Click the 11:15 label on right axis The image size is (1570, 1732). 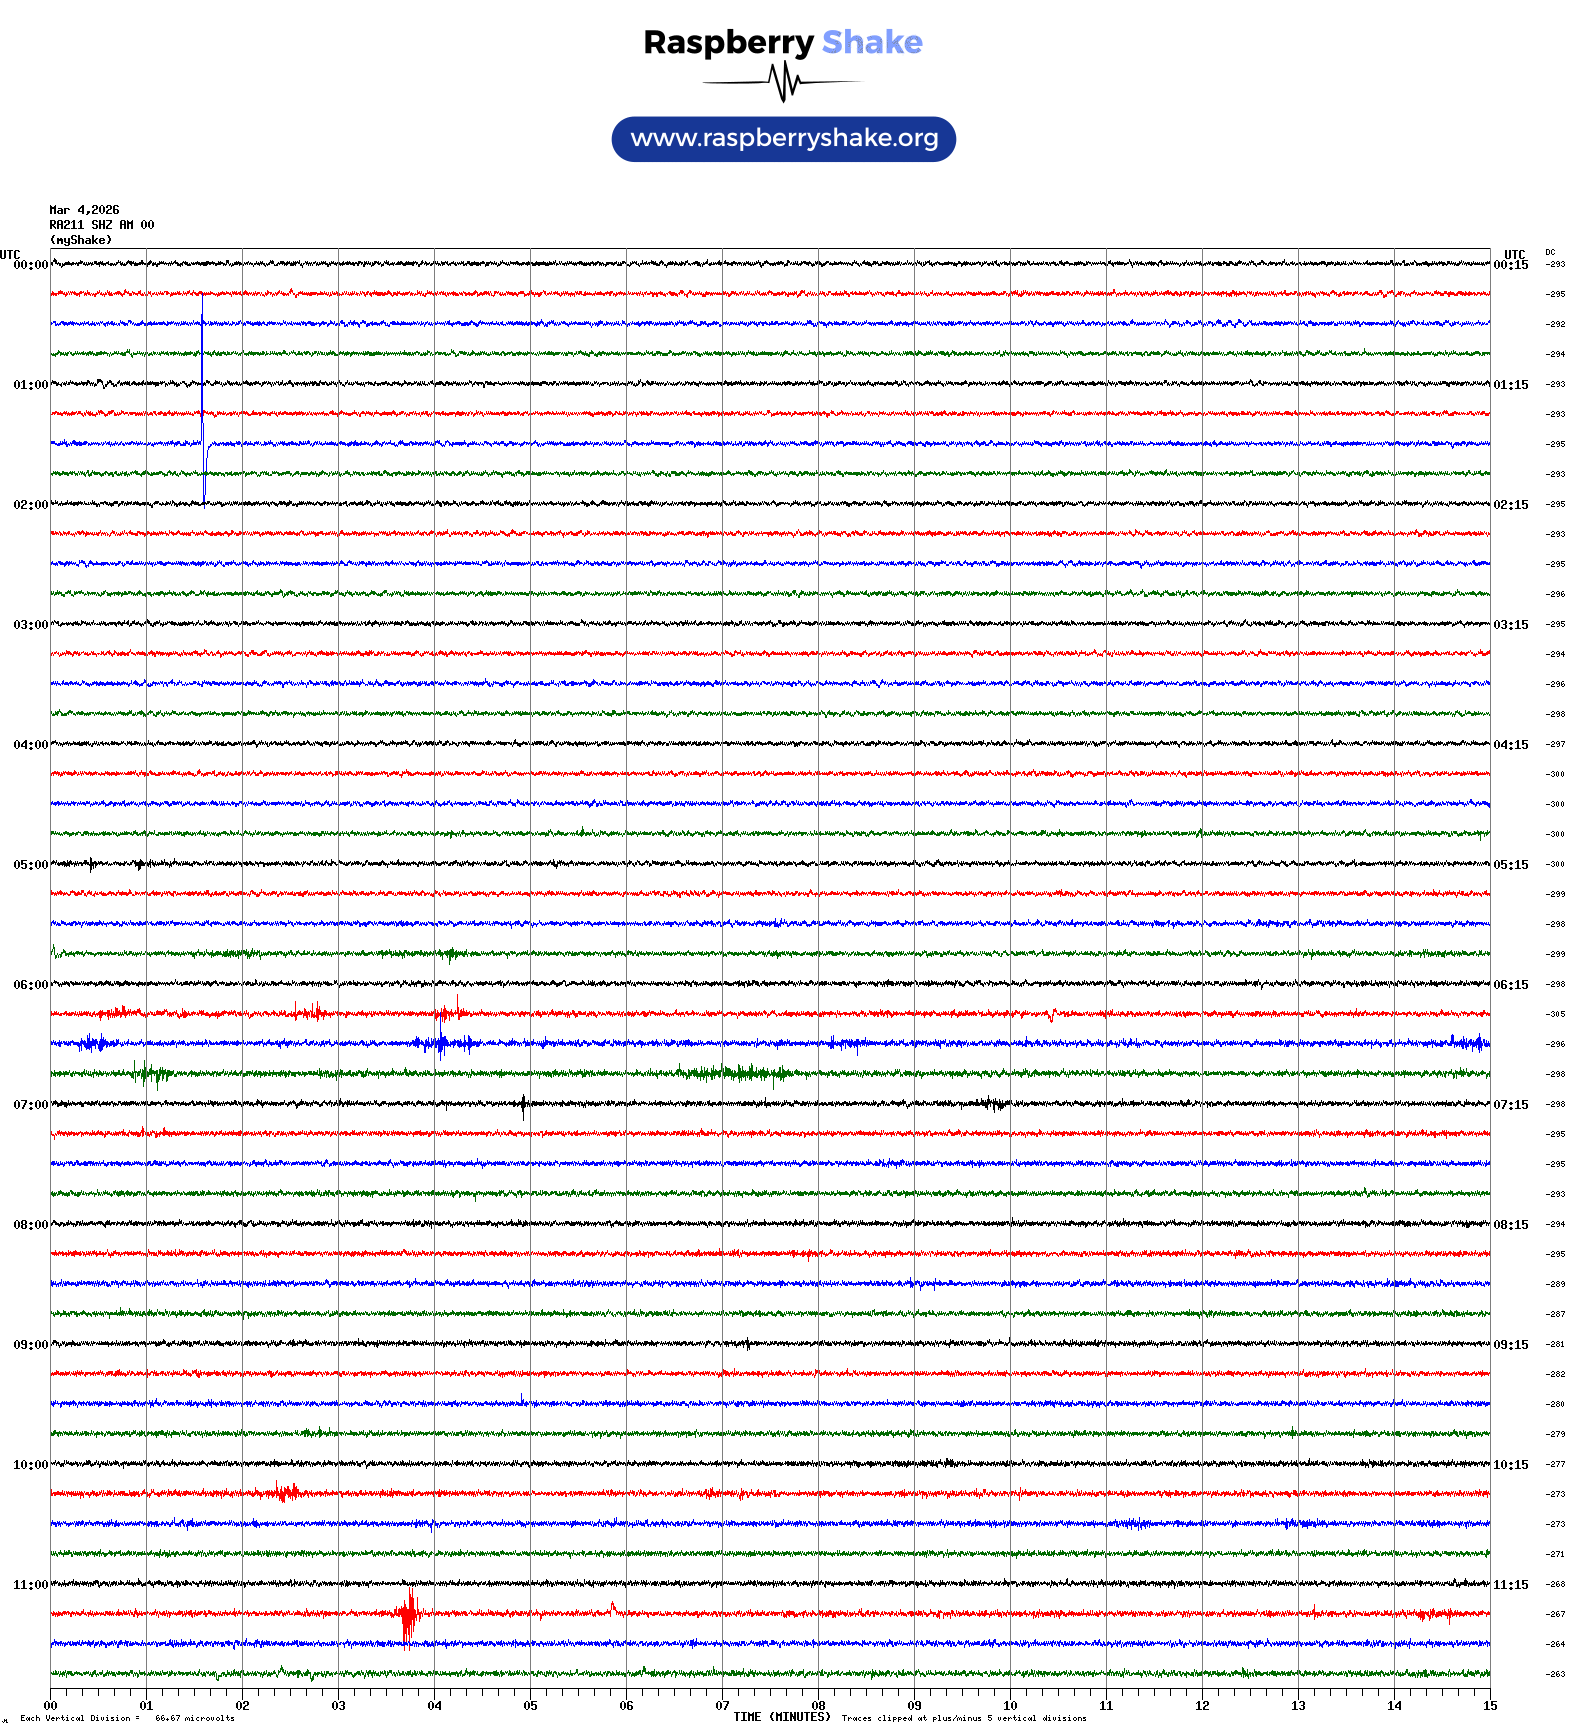point(1511,1585)
